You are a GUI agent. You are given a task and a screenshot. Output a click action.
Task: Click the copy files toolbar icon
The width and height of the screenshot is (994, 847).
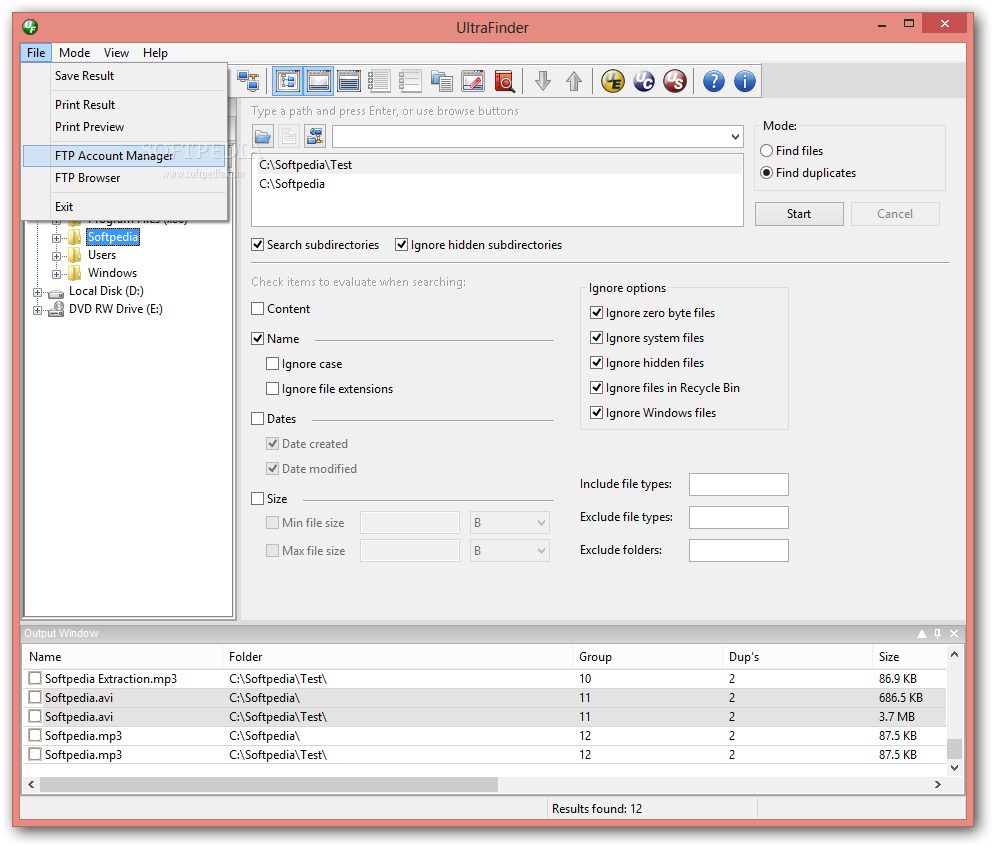(x=441, y=81)
